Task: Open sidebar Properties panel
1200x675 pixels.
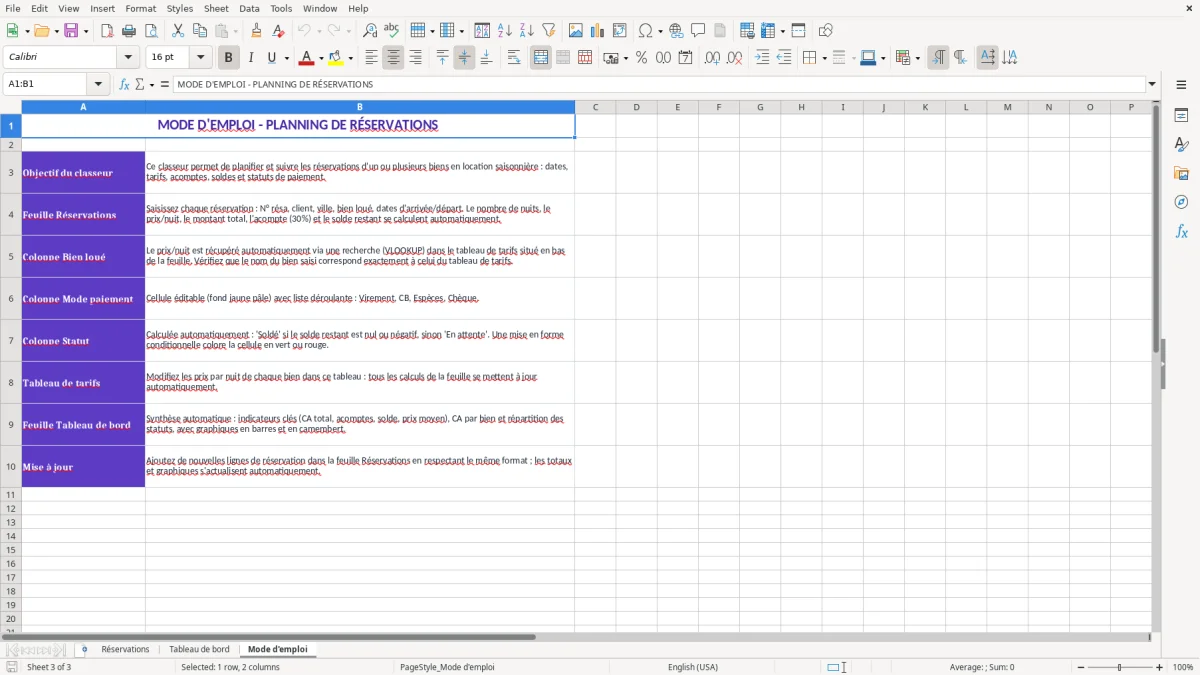Action: click(1181, 116)
